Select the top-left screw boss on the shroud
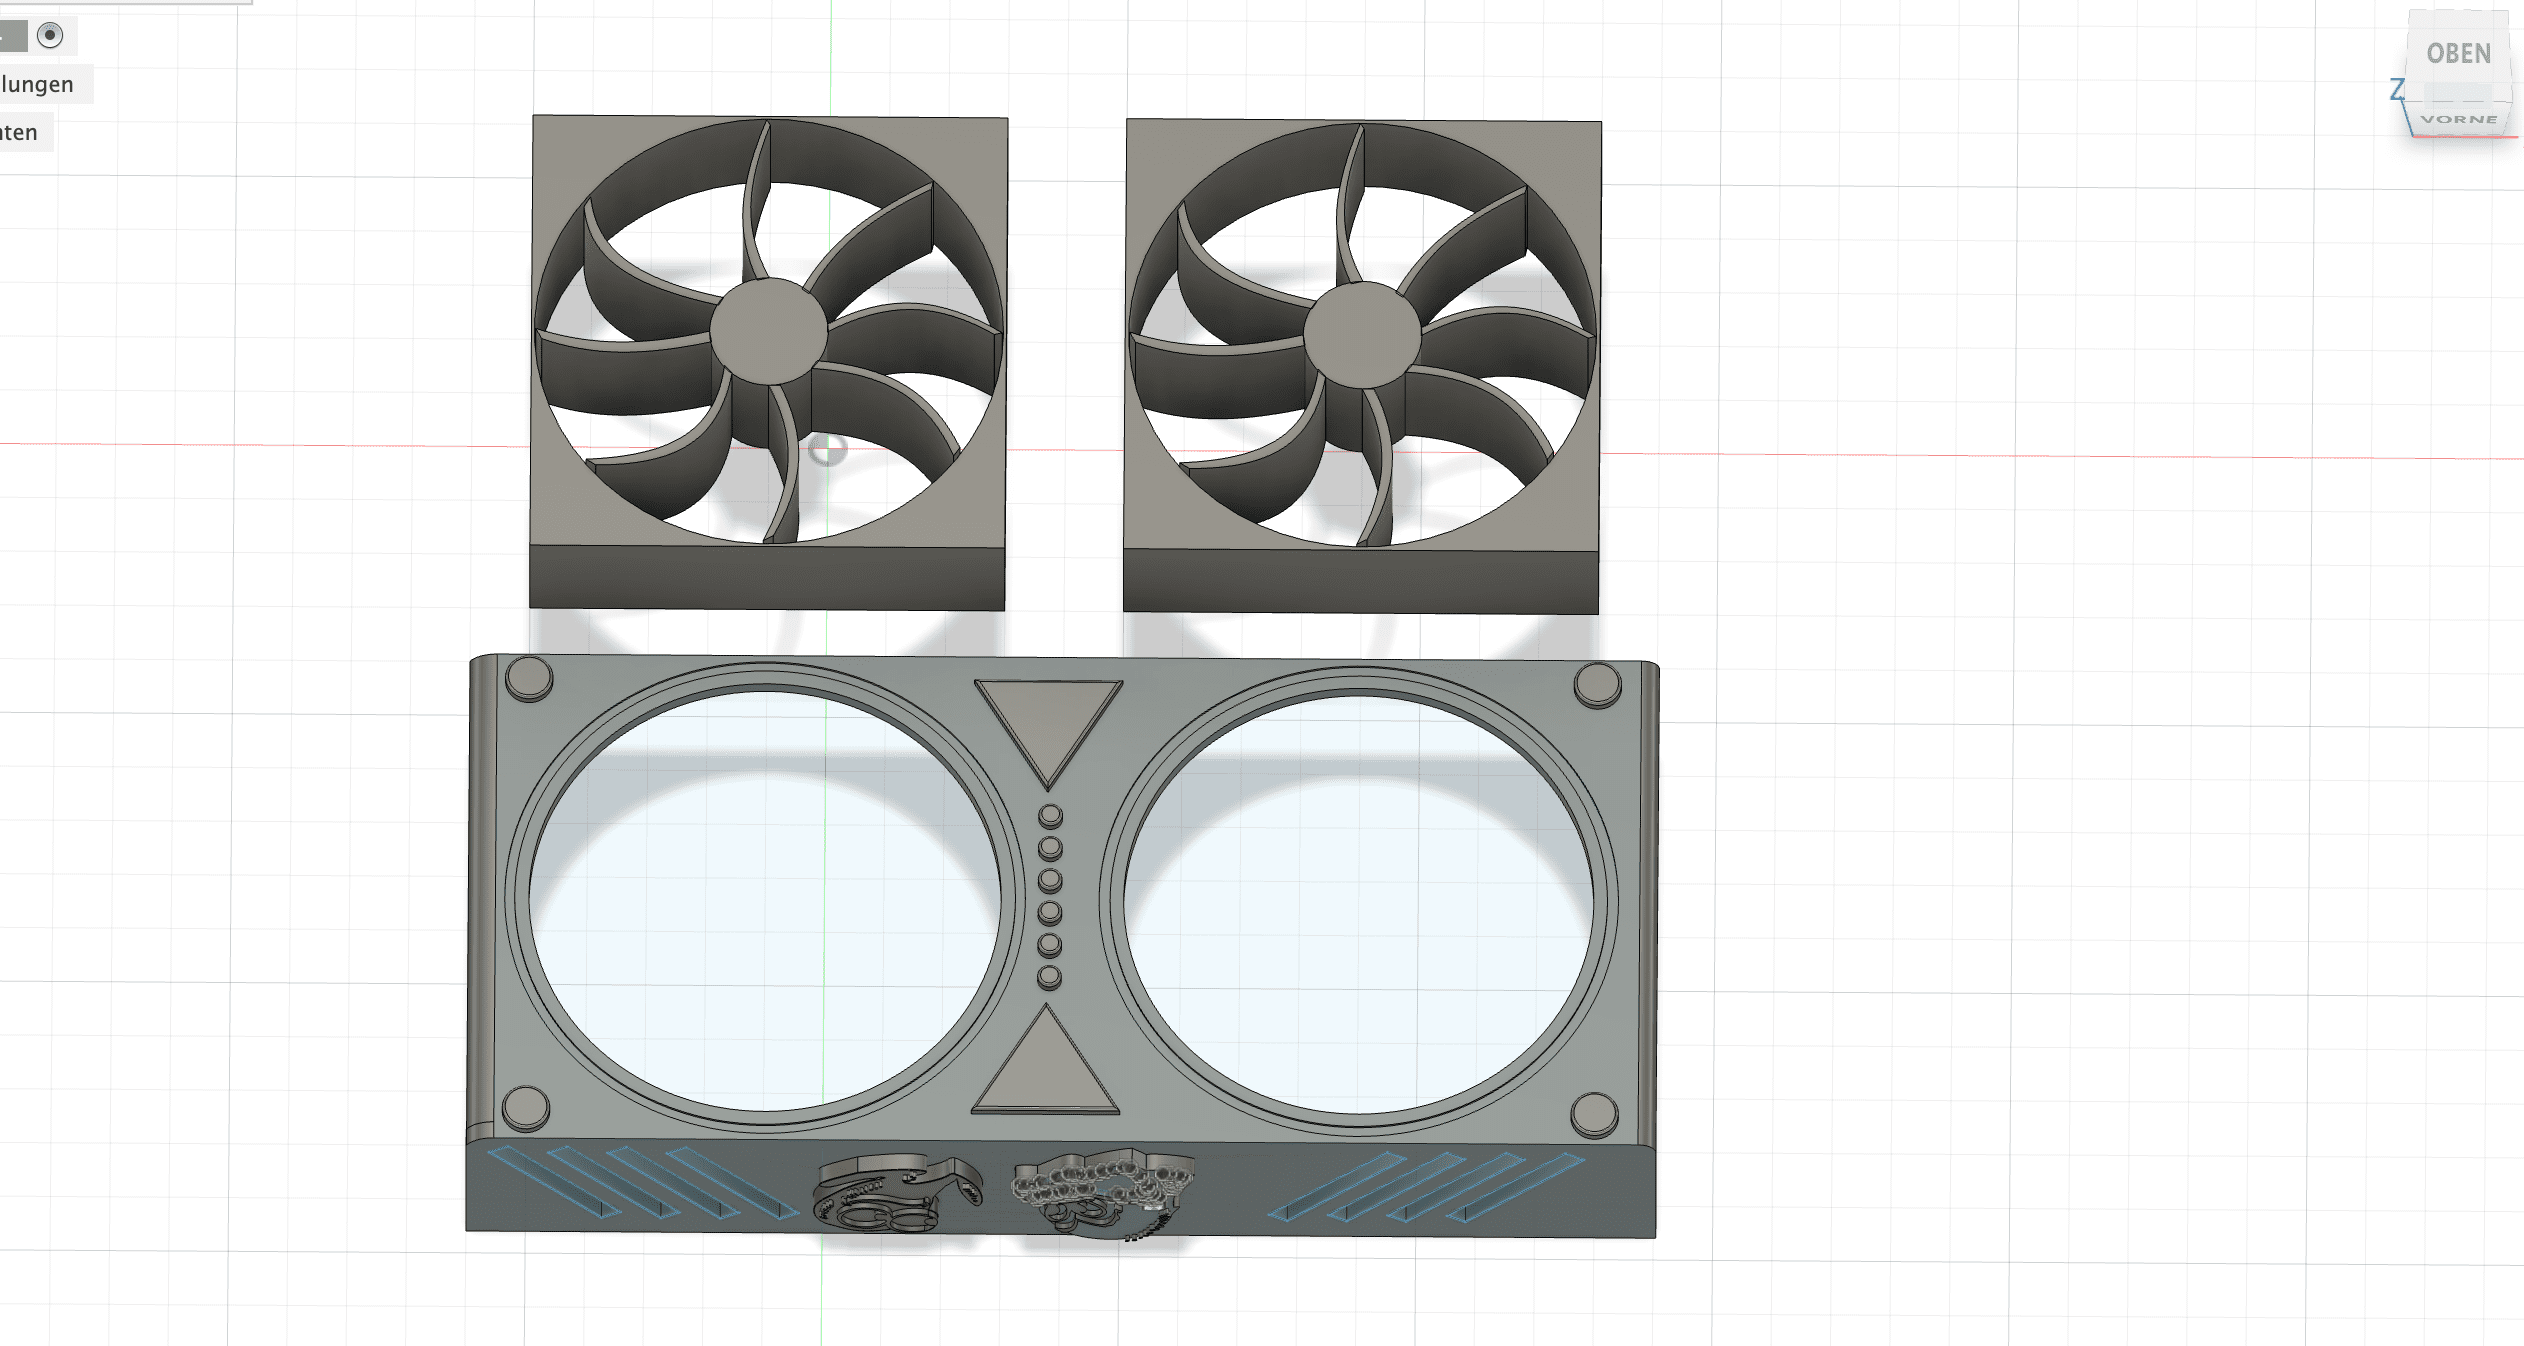Viewport: 2524px width, 1346px height. click(x=529, y=679)
